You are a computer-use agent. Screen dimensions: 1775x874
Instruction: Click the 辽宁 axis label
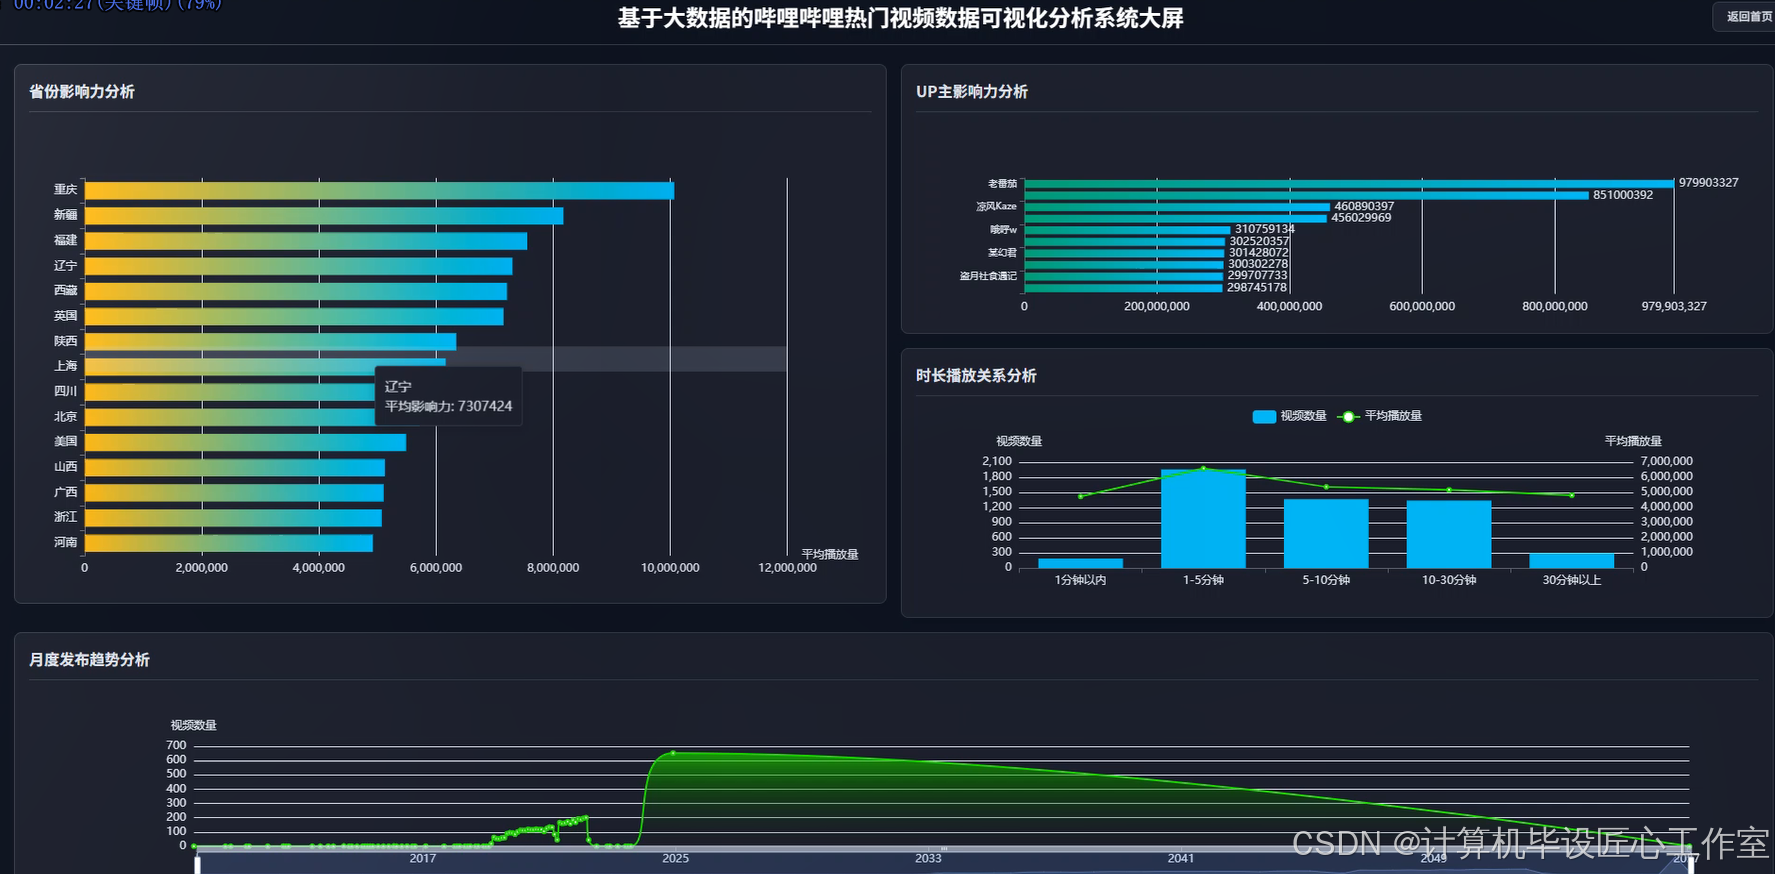[65, 265]
